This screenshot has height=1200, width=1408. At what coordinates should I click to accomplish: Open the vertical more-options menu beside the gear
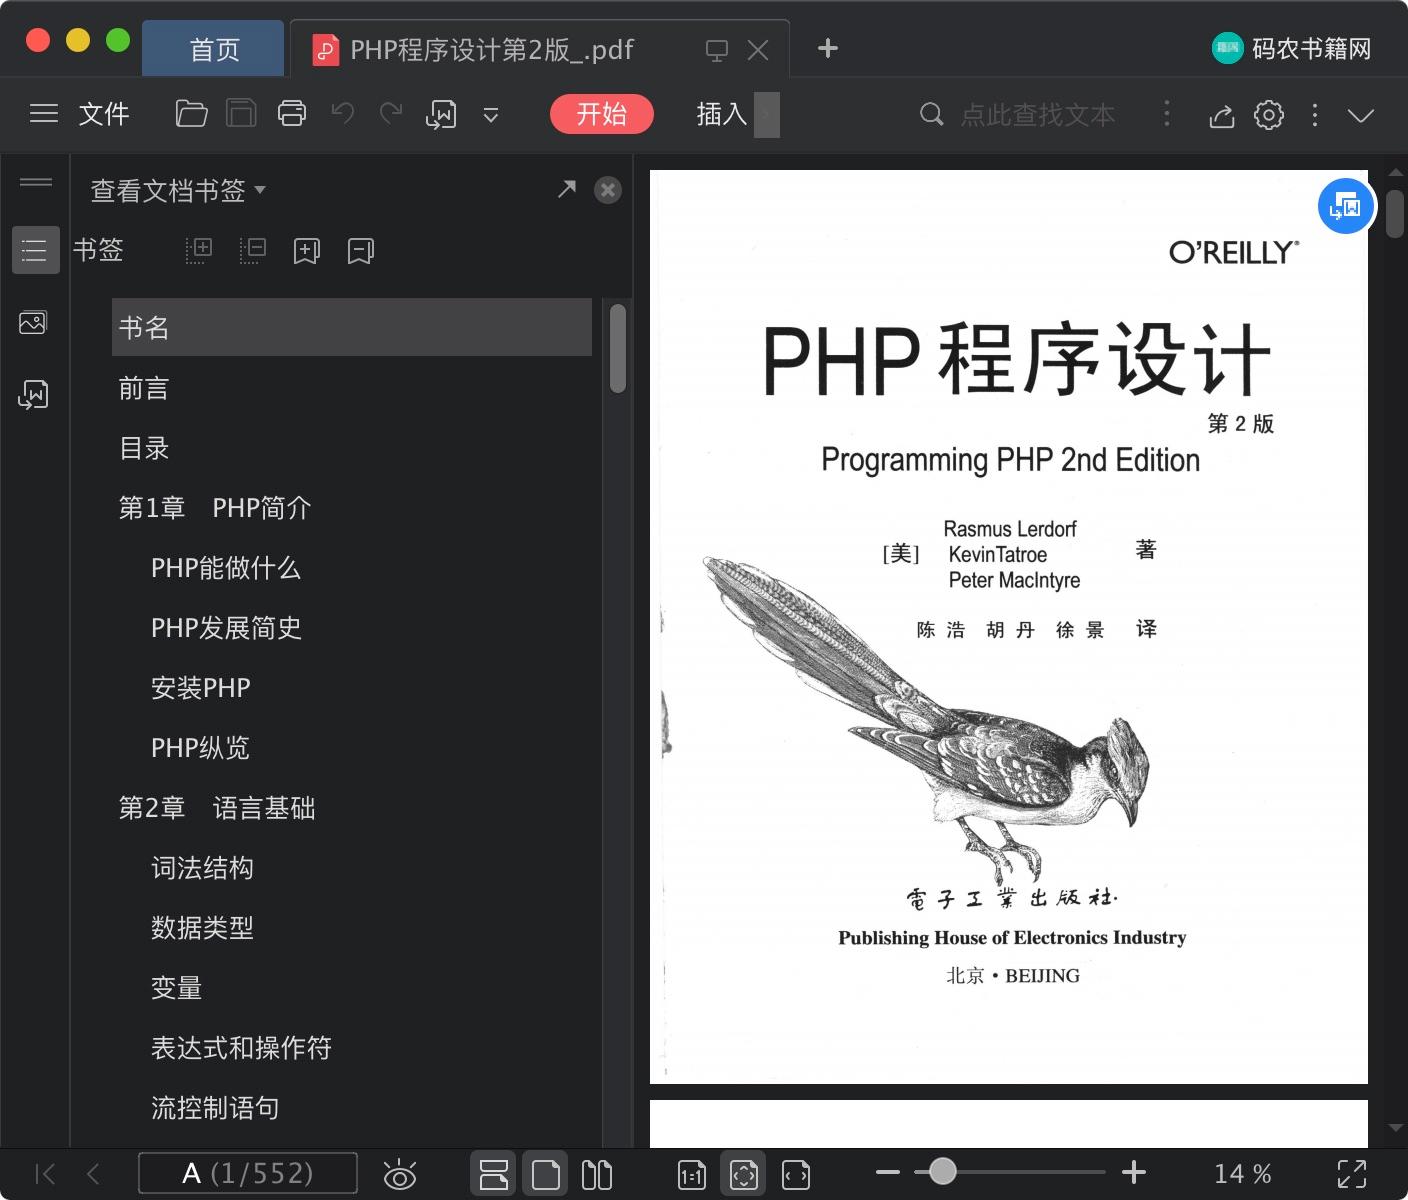pos(1315,115)
